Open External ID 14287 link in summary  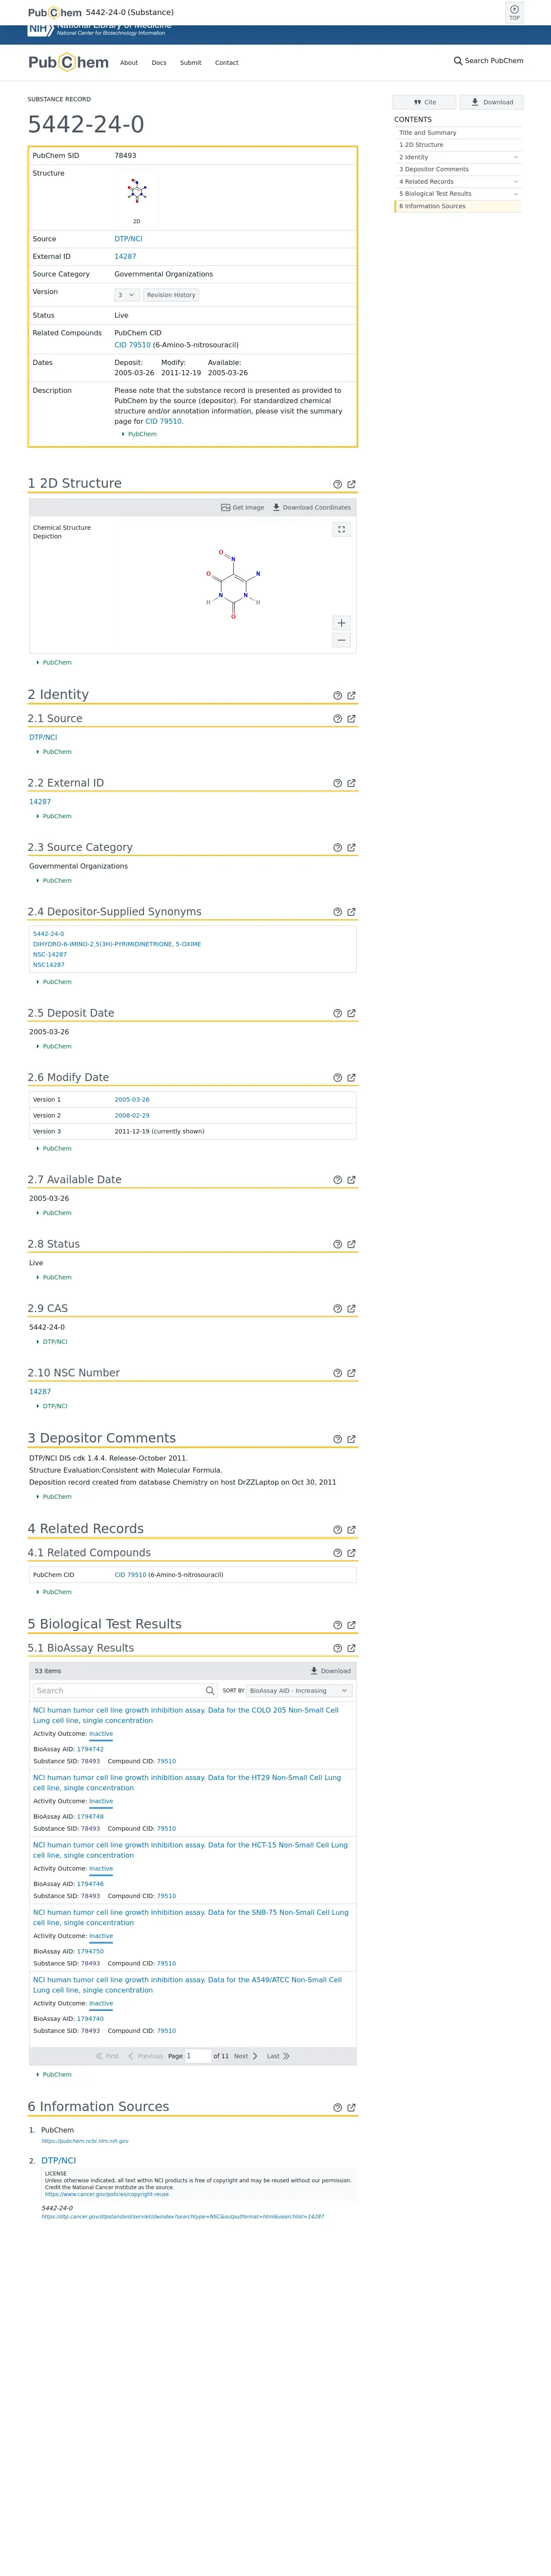tap(125, 257)
